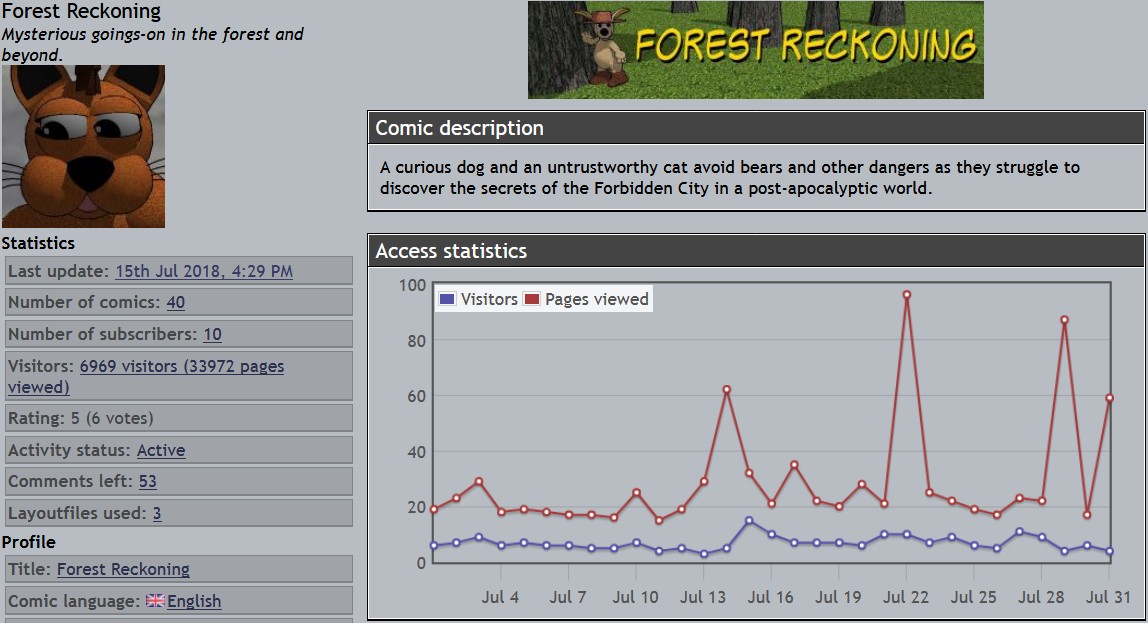Select the English language link

point(194,601)
